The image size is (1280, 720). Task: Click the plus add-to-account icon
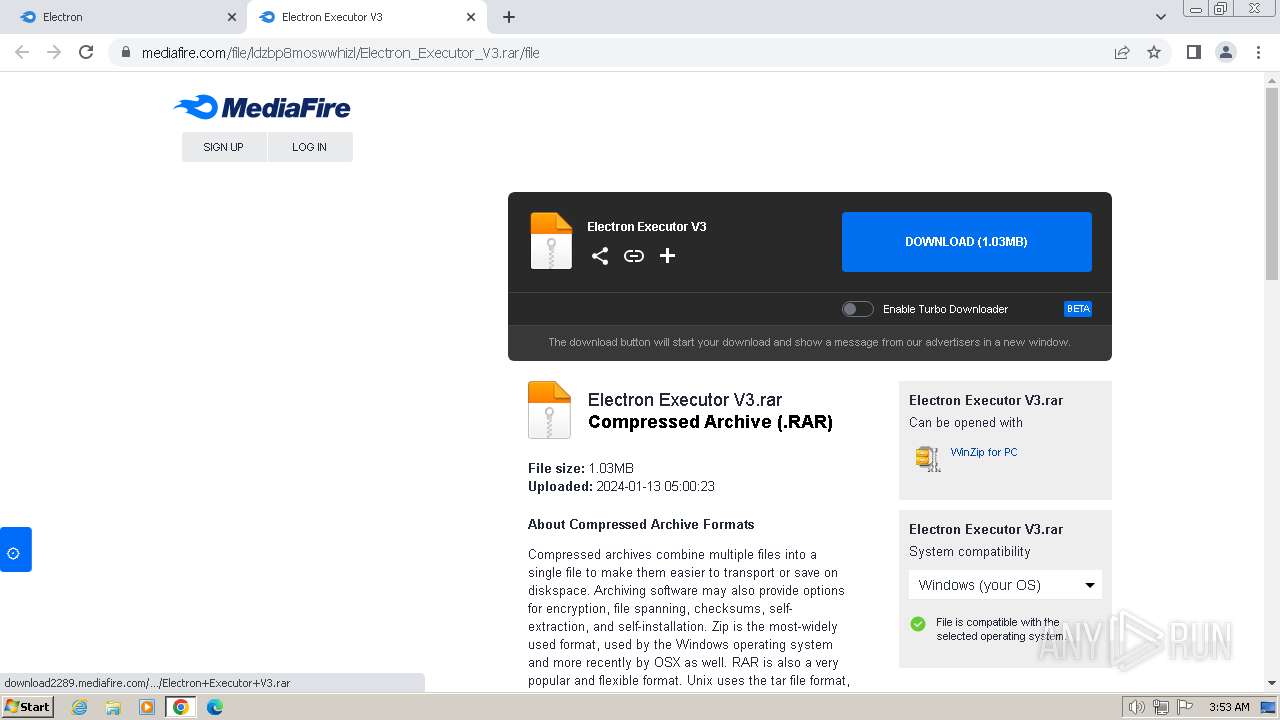click(x=668, y=256)
